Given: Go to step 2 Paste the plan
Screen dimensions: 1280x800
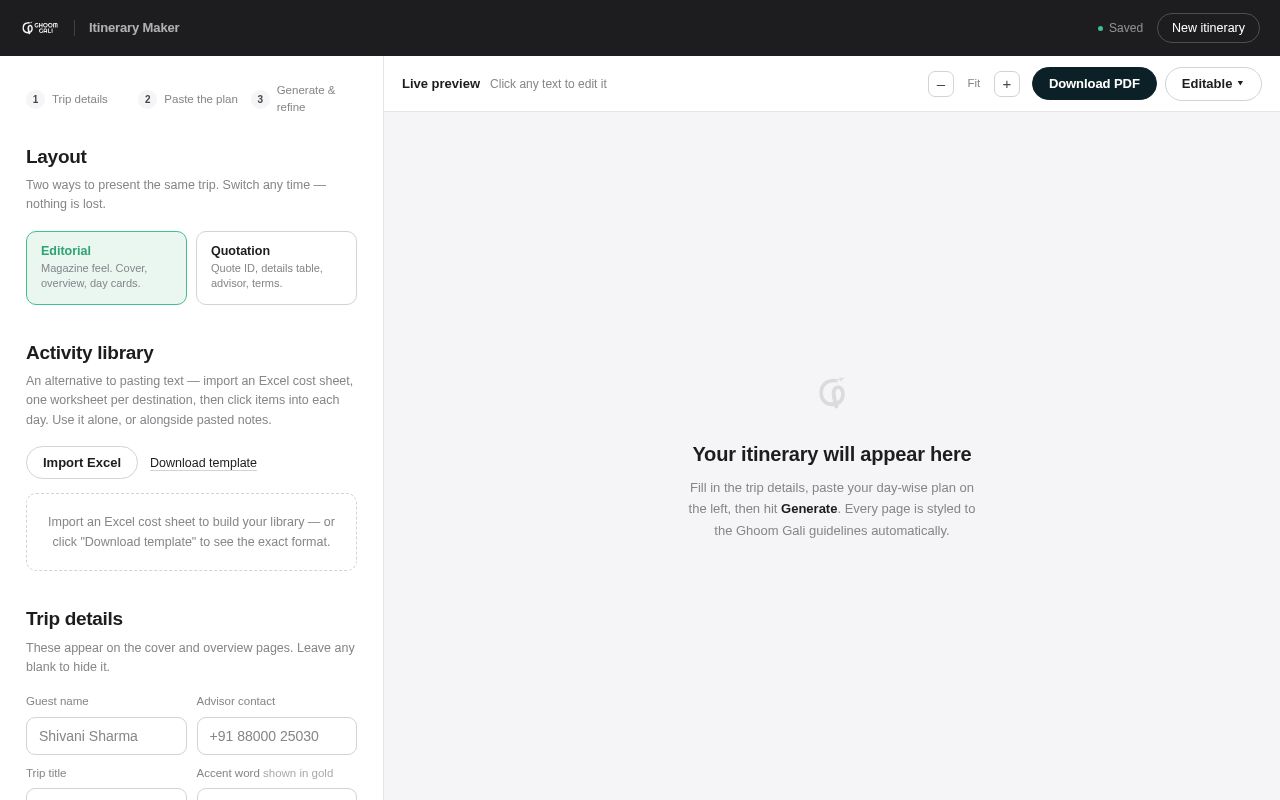Looking at the screenshot, I should 188,99.
